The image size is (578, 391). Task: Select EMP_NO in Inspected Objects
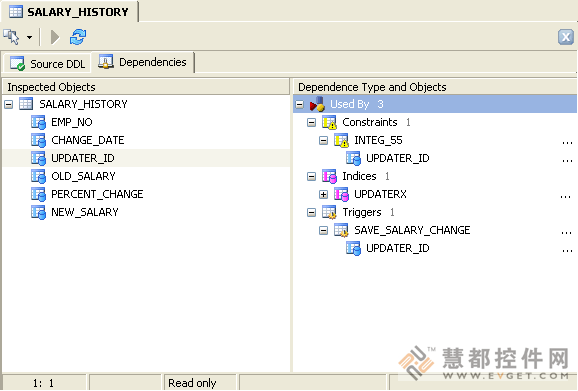(x=72, y=122)
